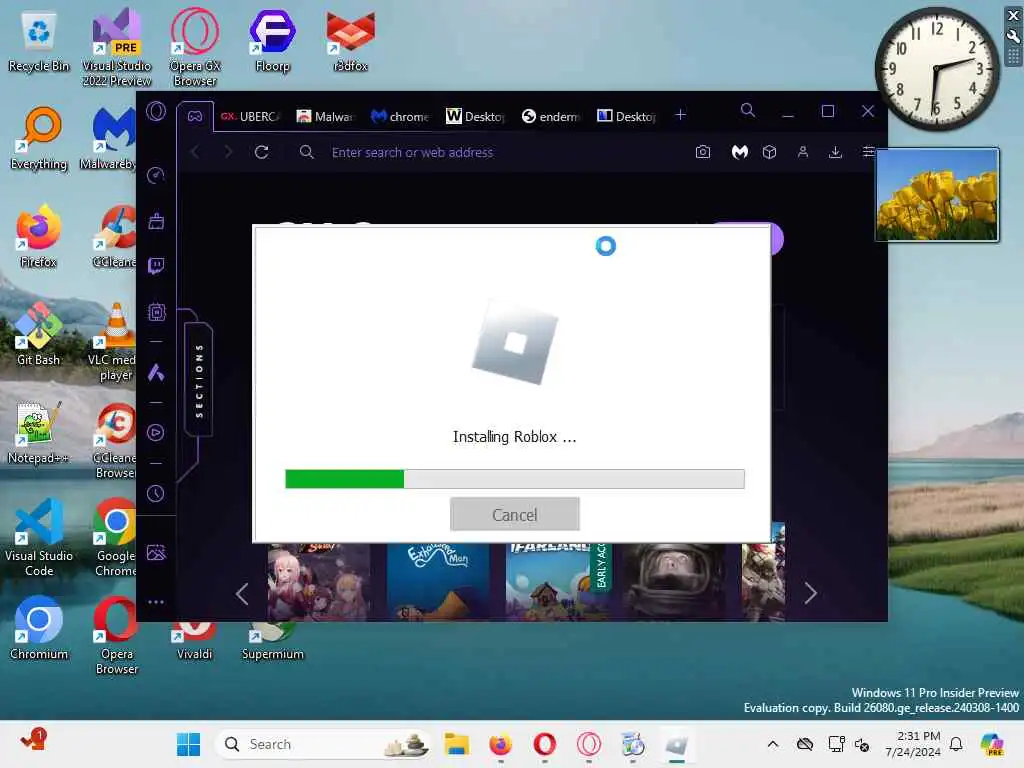Open Windows Start menu
1024x768 pixels.
click(x=189, y=744)
